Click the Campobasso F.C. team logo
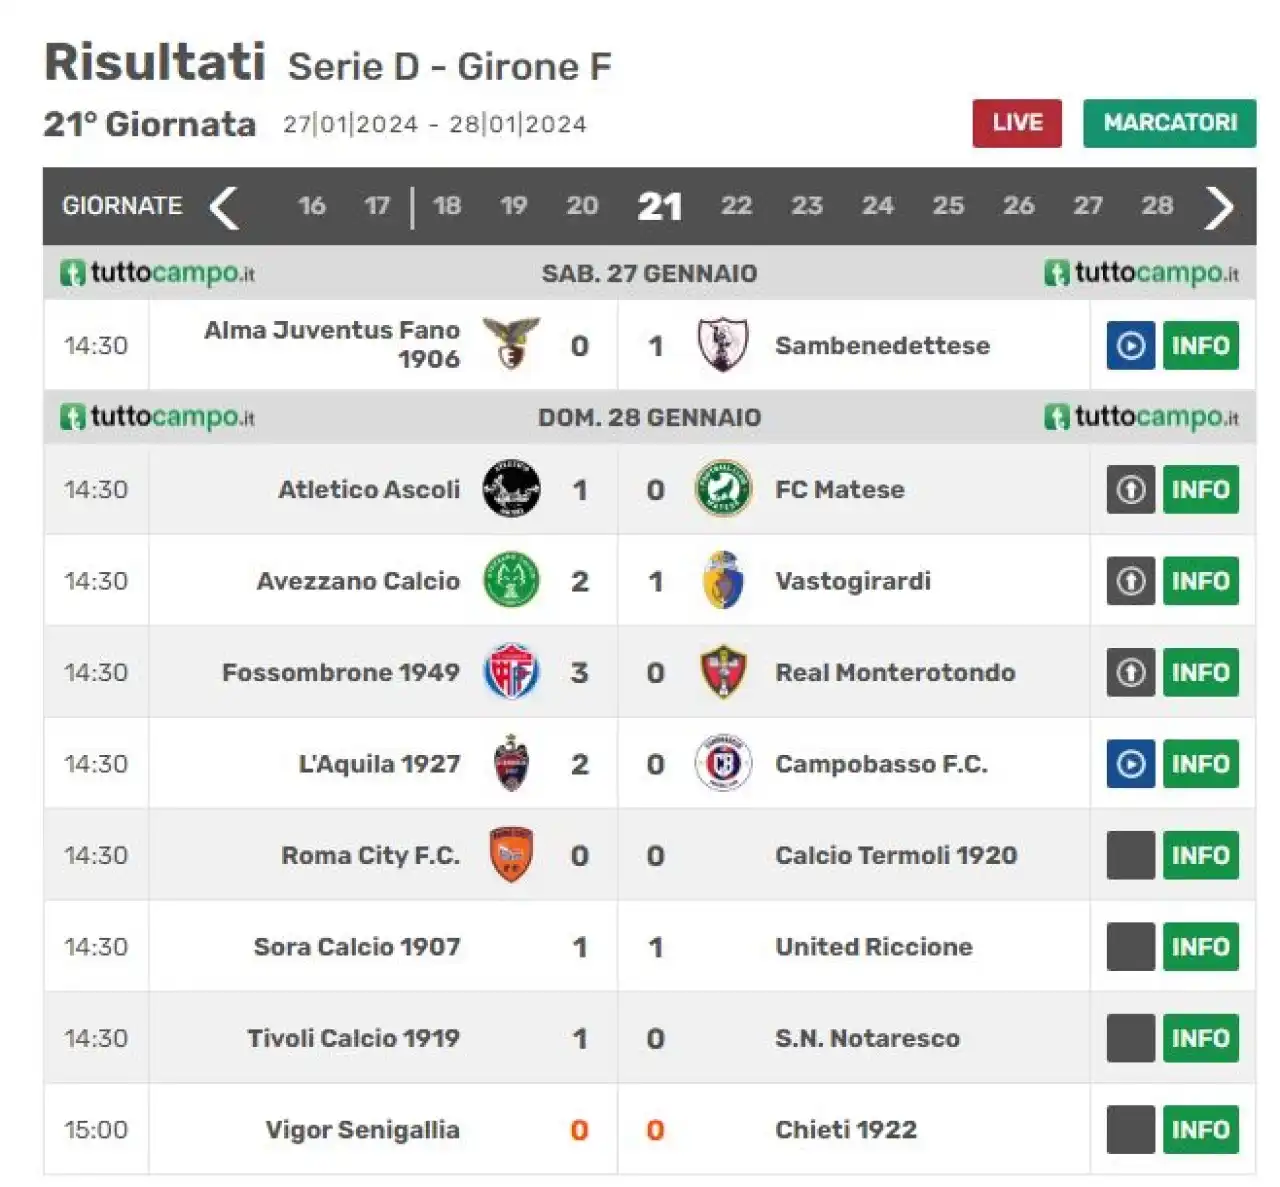The height and width of the screenshot is (1187, 1280). (x=723, y=764)
